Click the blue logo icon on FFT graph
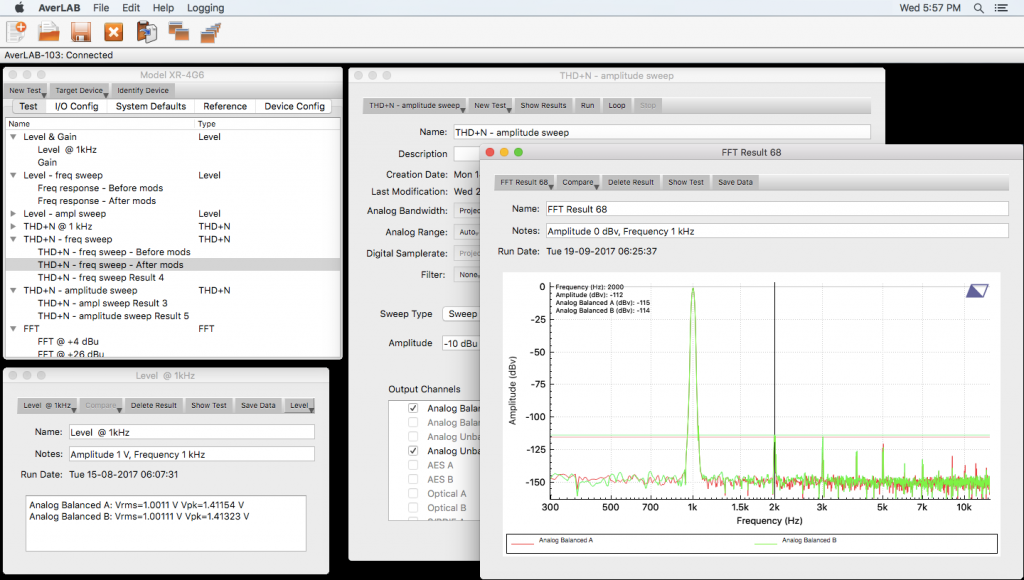The image size is (1024, 580). tap(977, 291)
